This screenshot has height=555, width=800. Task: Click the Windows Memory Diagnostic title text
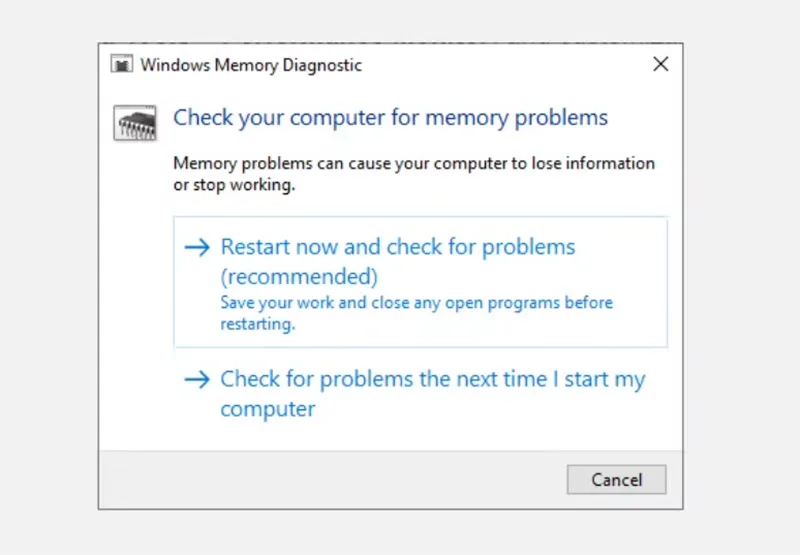251,66
